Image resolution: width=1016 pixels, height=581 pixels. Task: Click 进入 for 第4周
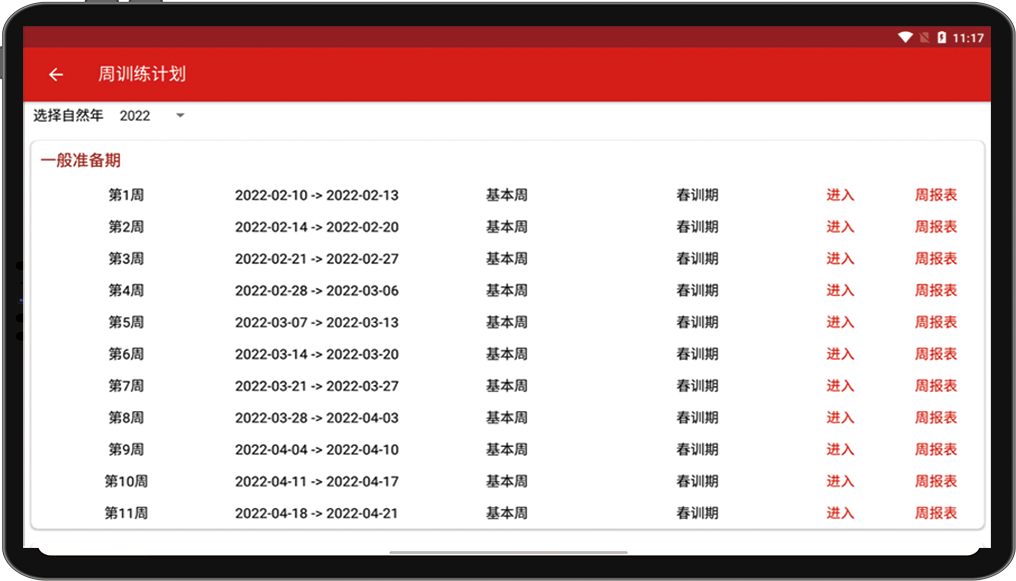(840, 290)
